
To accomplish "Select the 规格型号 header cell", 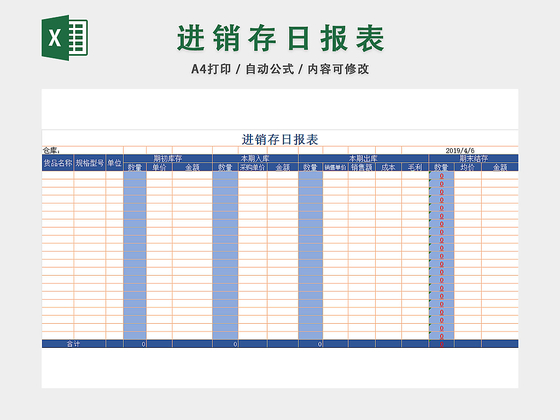I will pos(90,163).
